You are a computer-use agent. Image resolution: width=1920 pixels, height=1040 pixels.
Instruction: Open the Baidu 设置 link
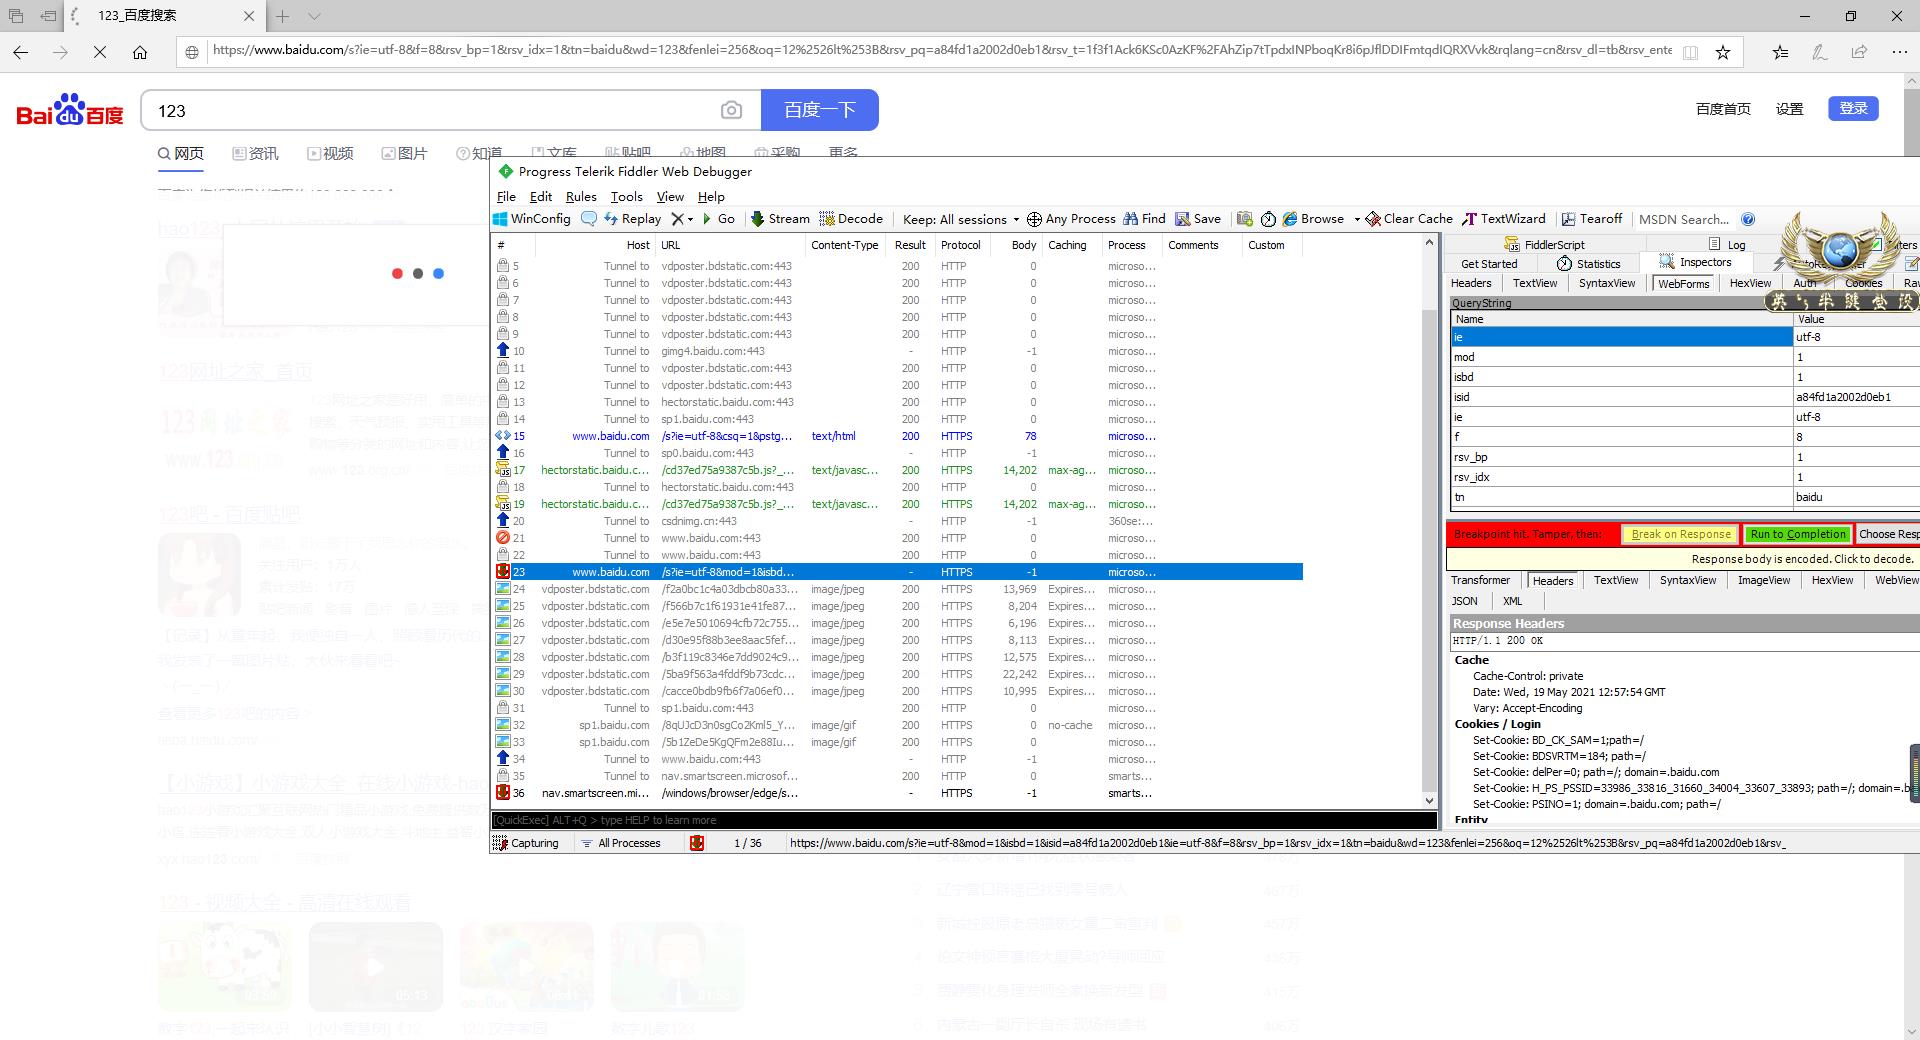1789,109
